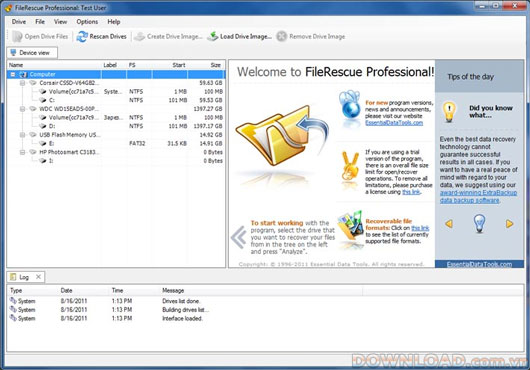Image resolution: width=530 pixels, height=370 pixels.
Task: Click the Computer icon in drive tree
Action: tap(23, 74)
